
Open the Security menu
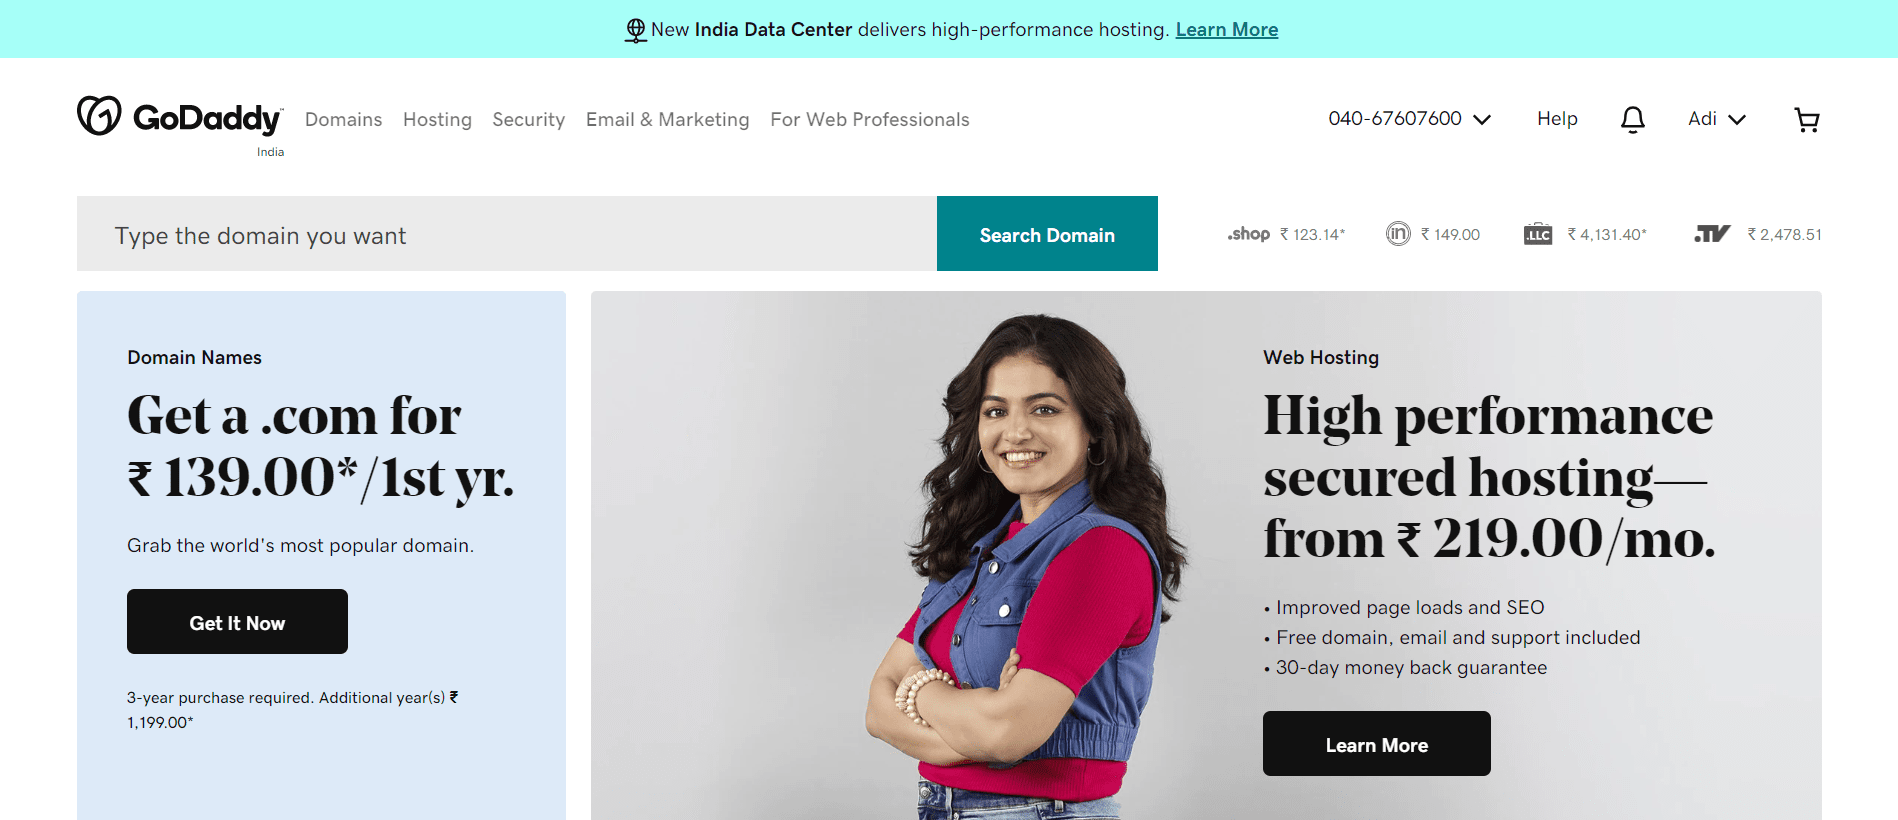pyautogui.click(x=528, y=120)
